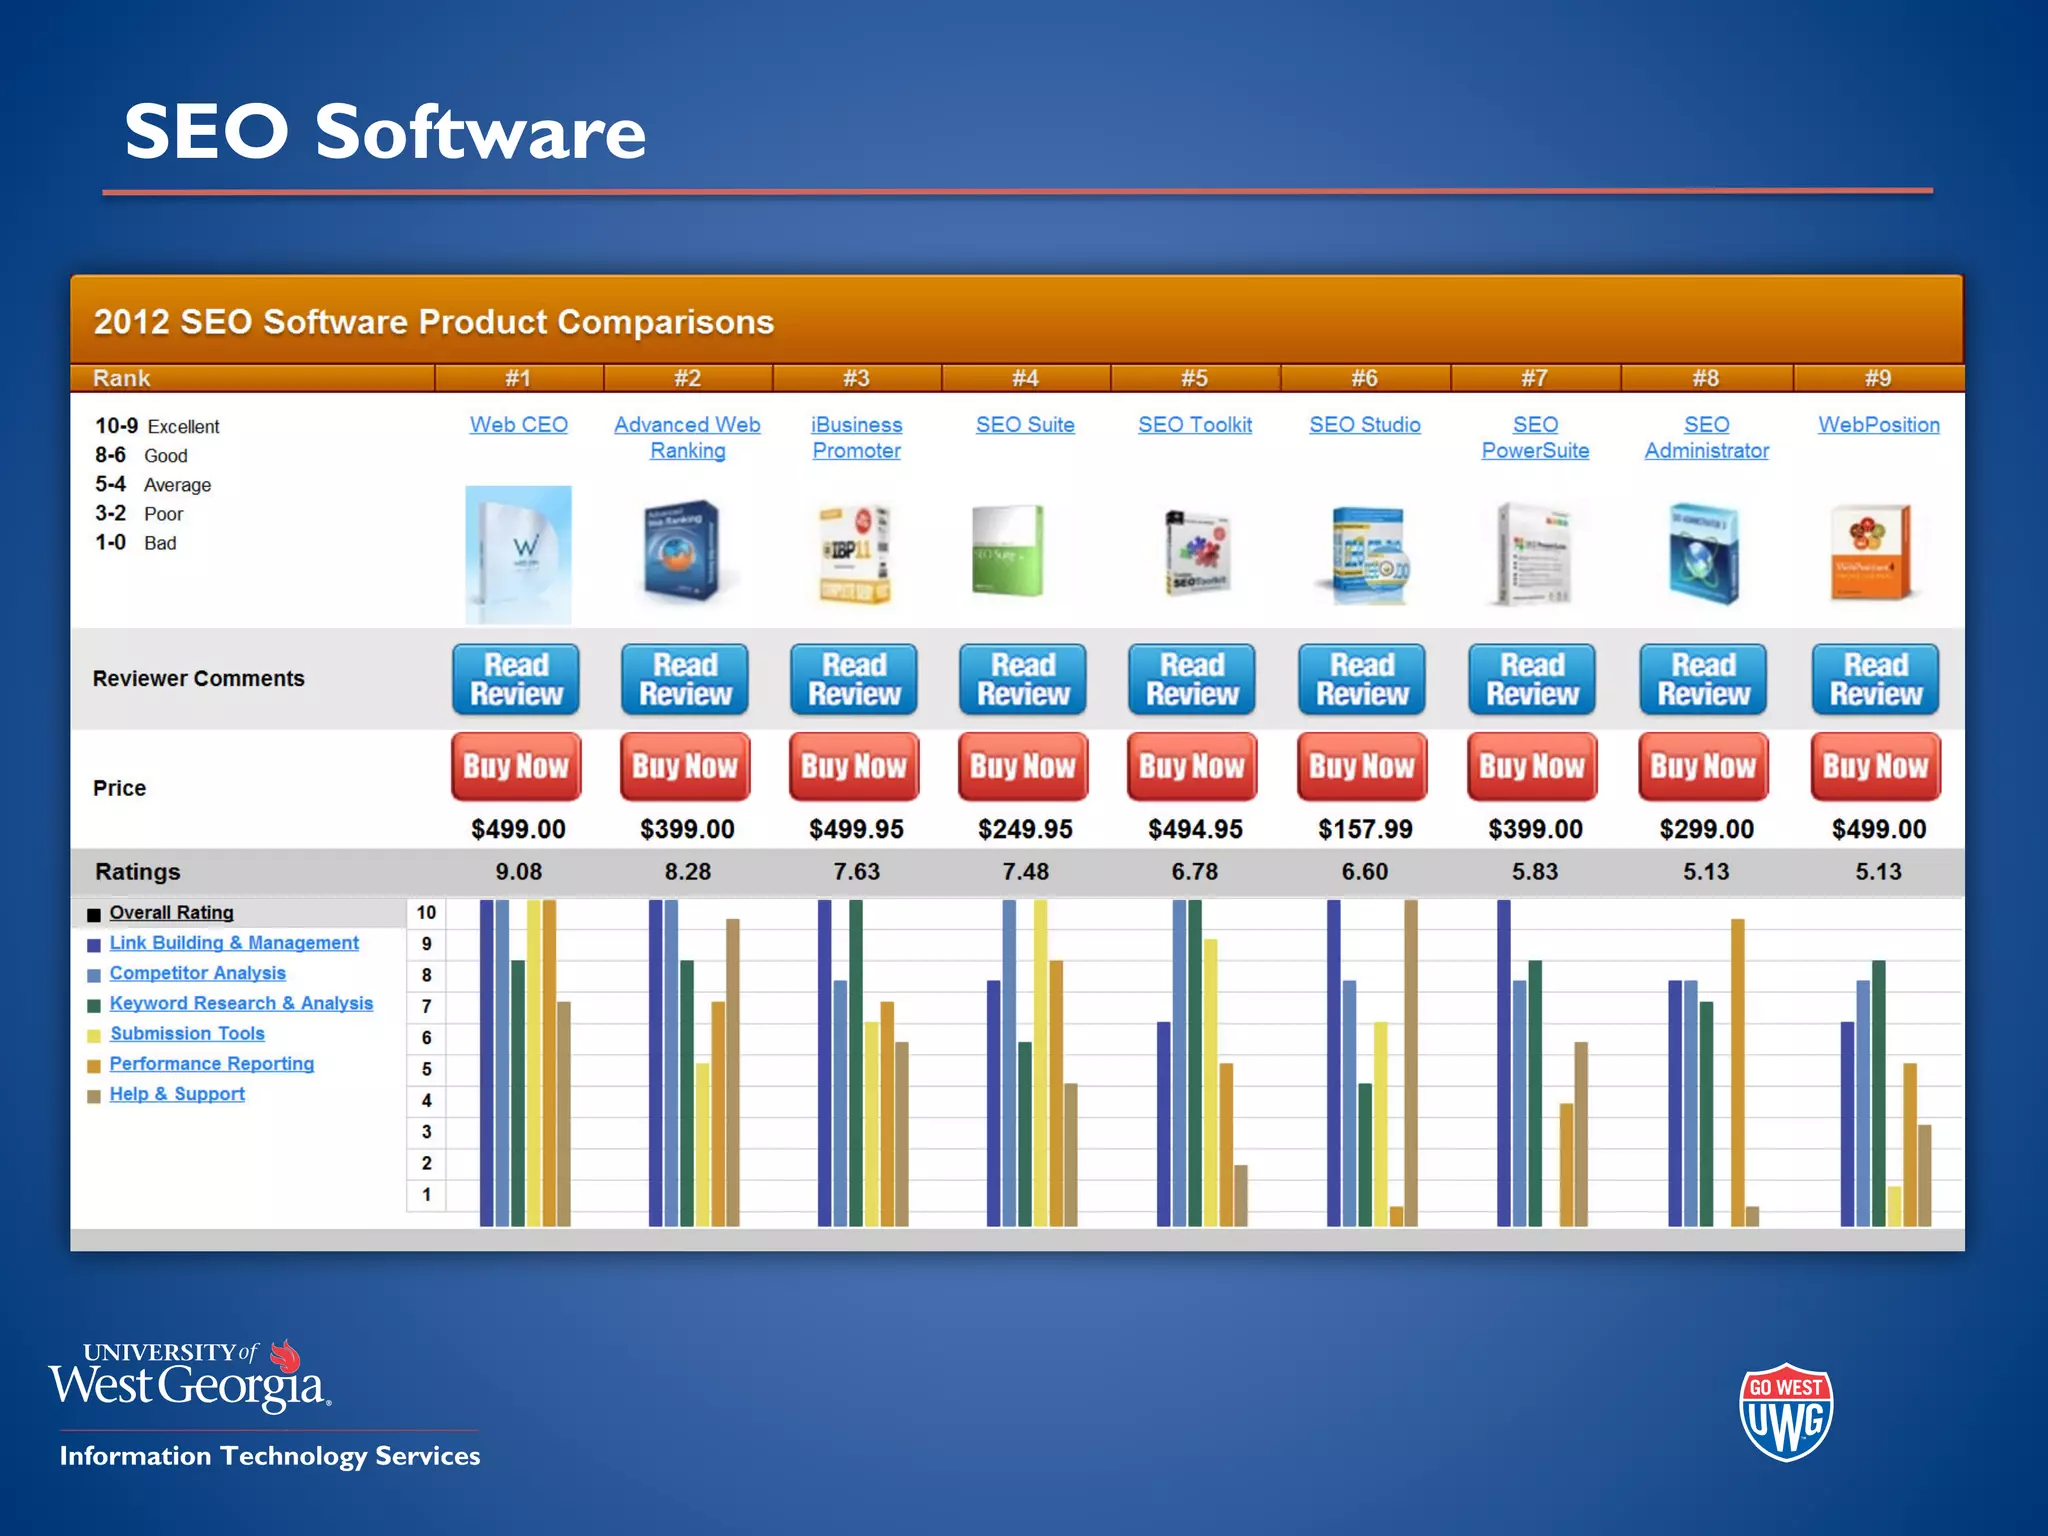Read Review for Web CEO
The height and width of the screenshot is (1536, 2048).
click(x=516, y=679)
